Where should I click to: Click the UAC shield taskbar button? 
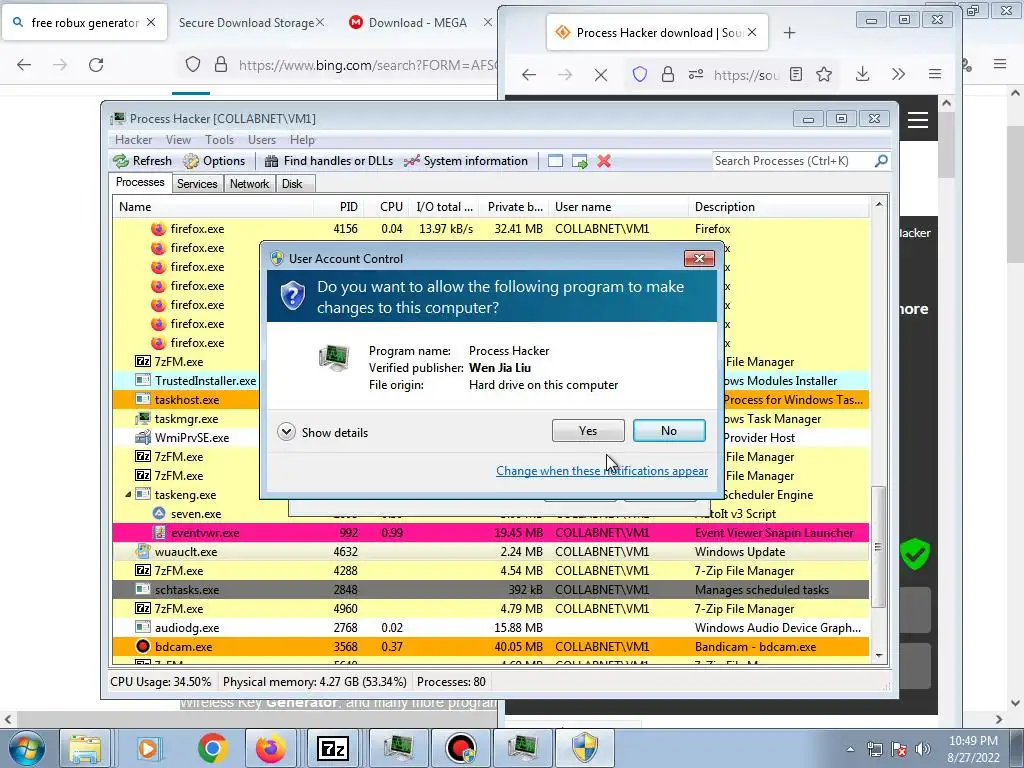click(x=585, y=748)
